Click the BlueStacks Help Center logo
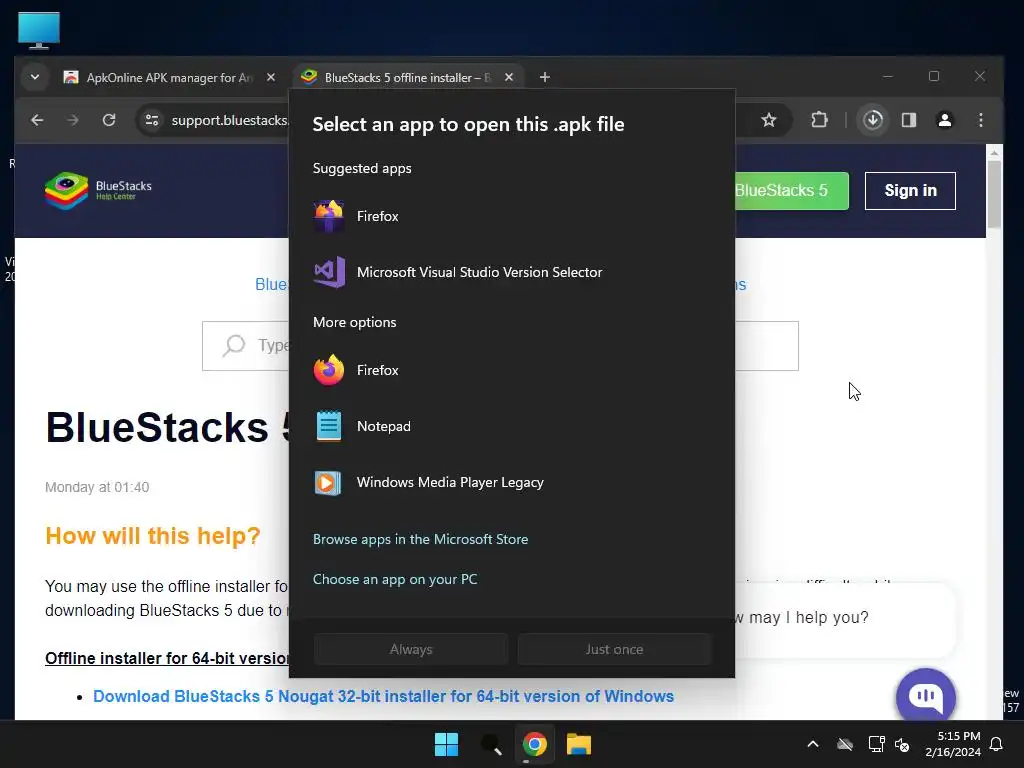 click(x=99, y=191)
